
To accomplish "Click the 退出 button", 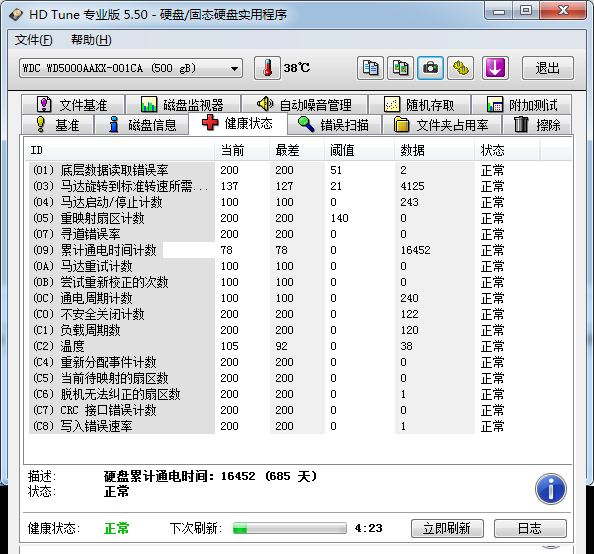I will tap(548, 68).
